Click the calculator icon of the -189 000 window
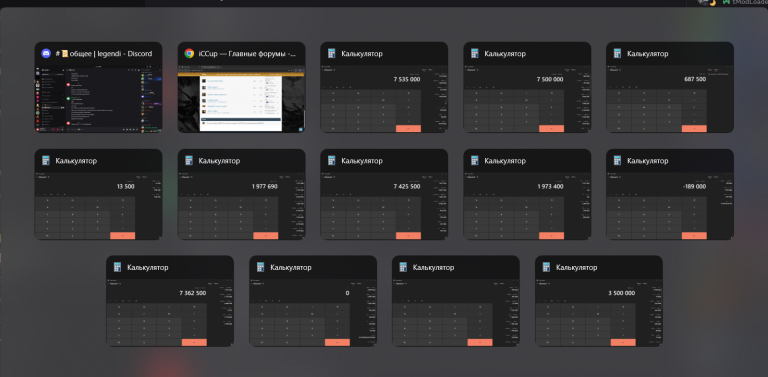768x377 pixels. click(x=617, y=161)
